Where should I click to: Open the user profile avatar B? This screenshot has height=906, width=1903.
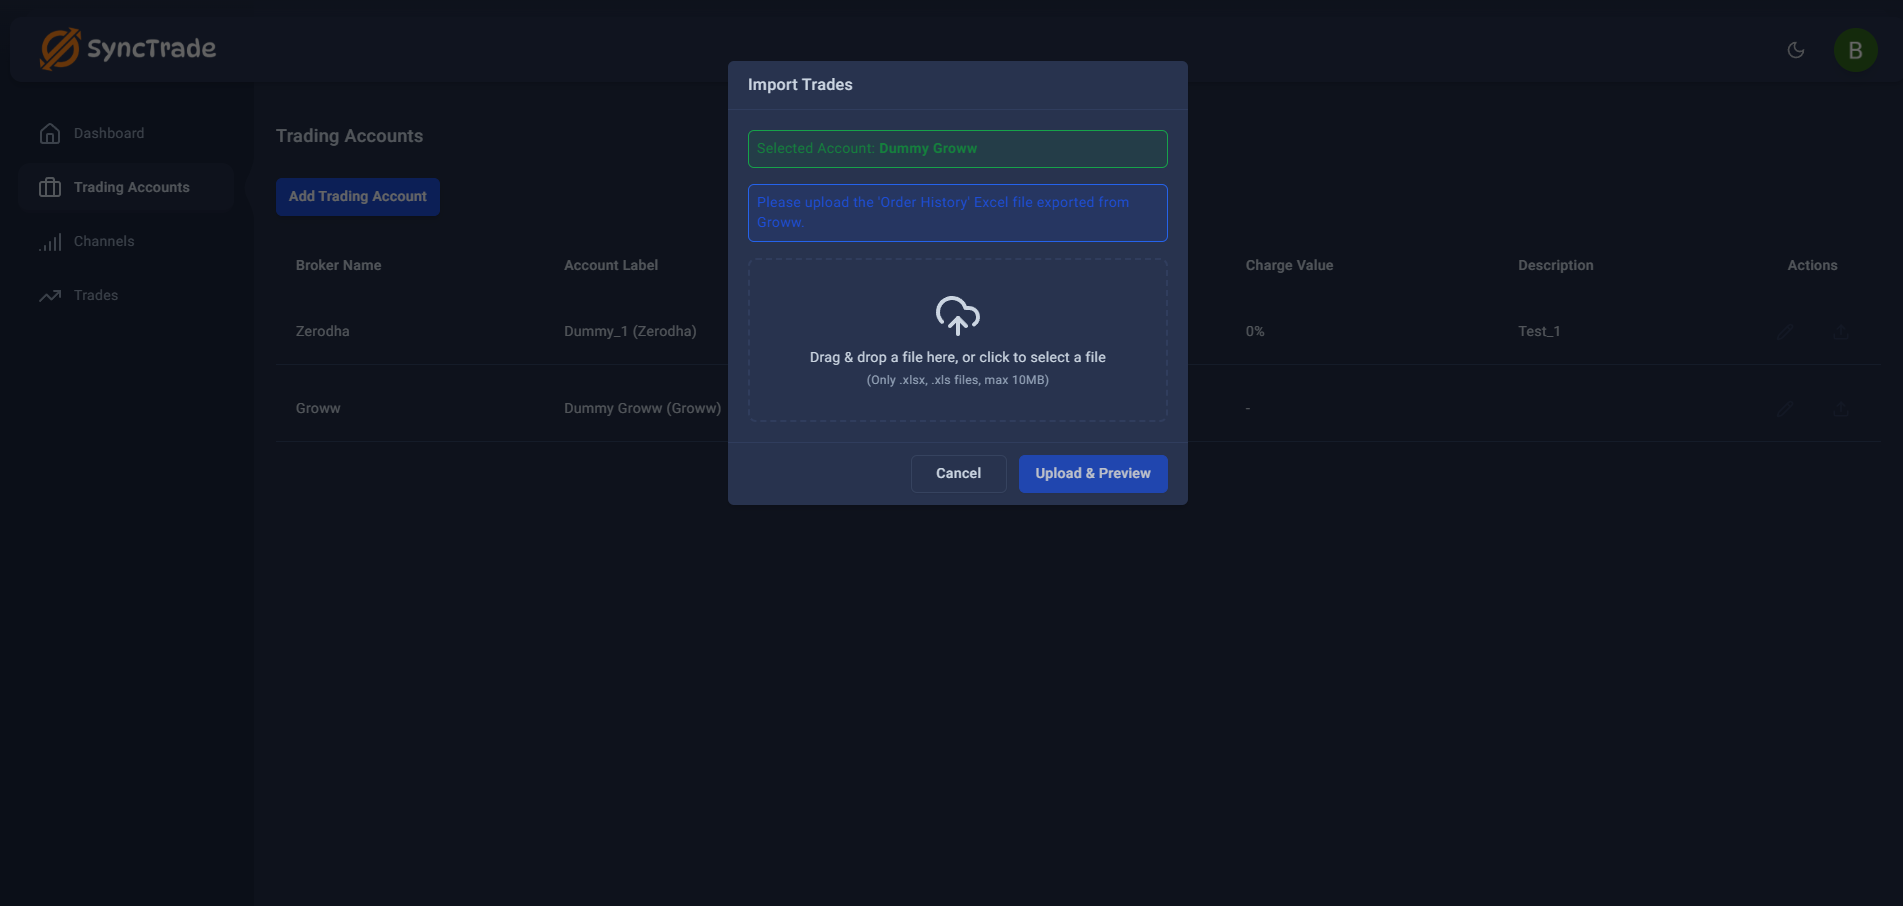pyautogui.click(x=1854, y=50)
